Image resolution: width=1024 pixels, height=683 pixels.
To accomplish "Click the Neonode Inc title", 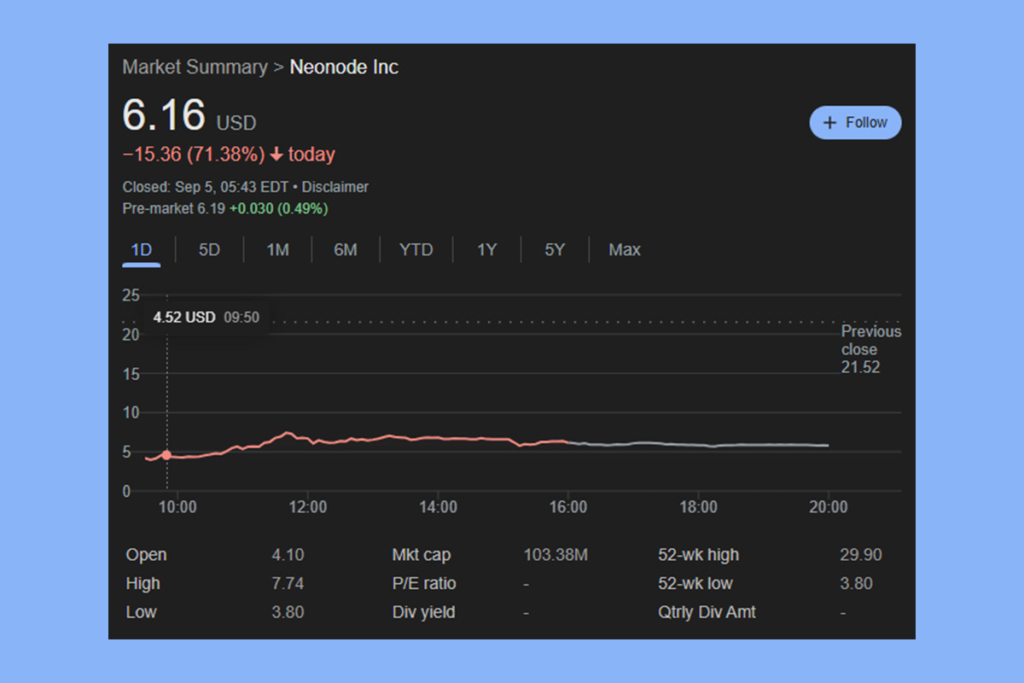I will [344, 67].
